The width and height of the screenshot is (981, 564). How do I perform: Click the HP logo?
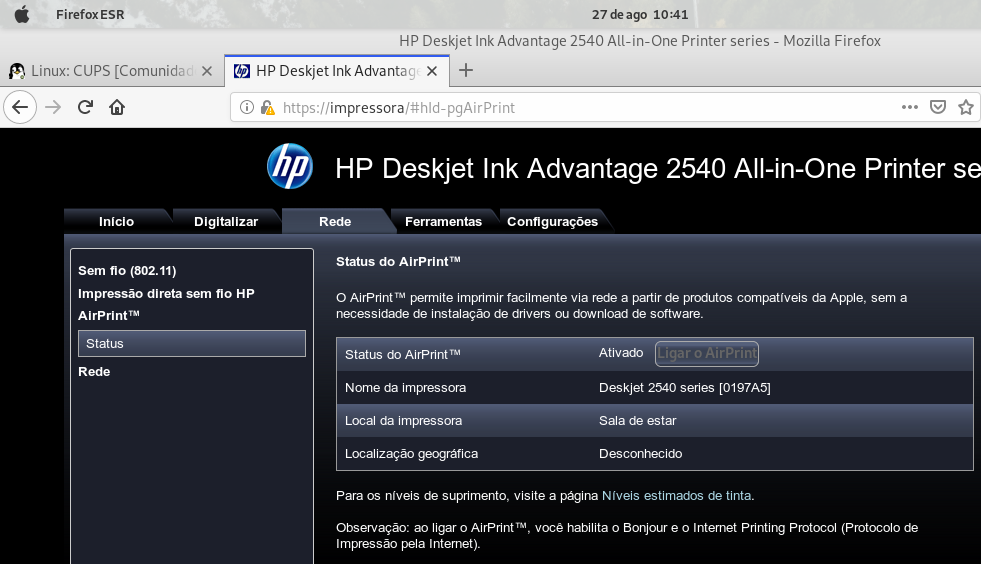coord(290,167)
